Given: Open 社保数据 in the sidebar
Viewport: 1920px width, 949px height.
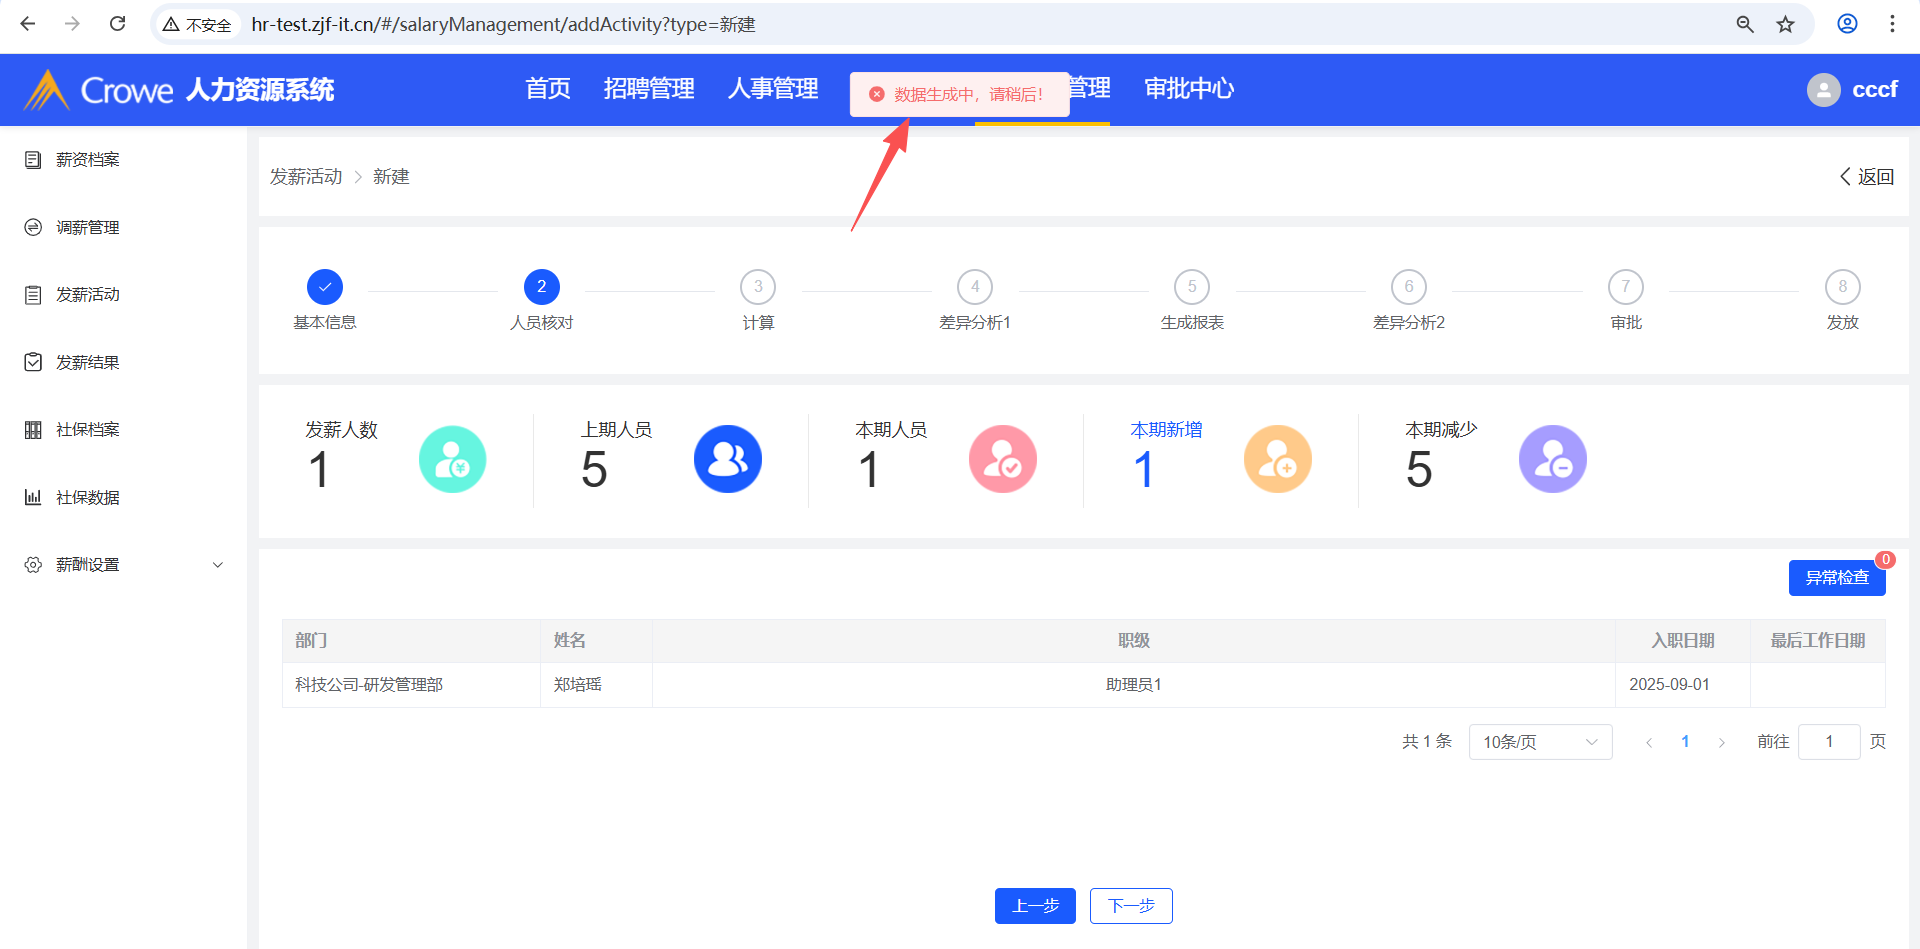Looking at the screenshot, I should (x=88, y=497).
